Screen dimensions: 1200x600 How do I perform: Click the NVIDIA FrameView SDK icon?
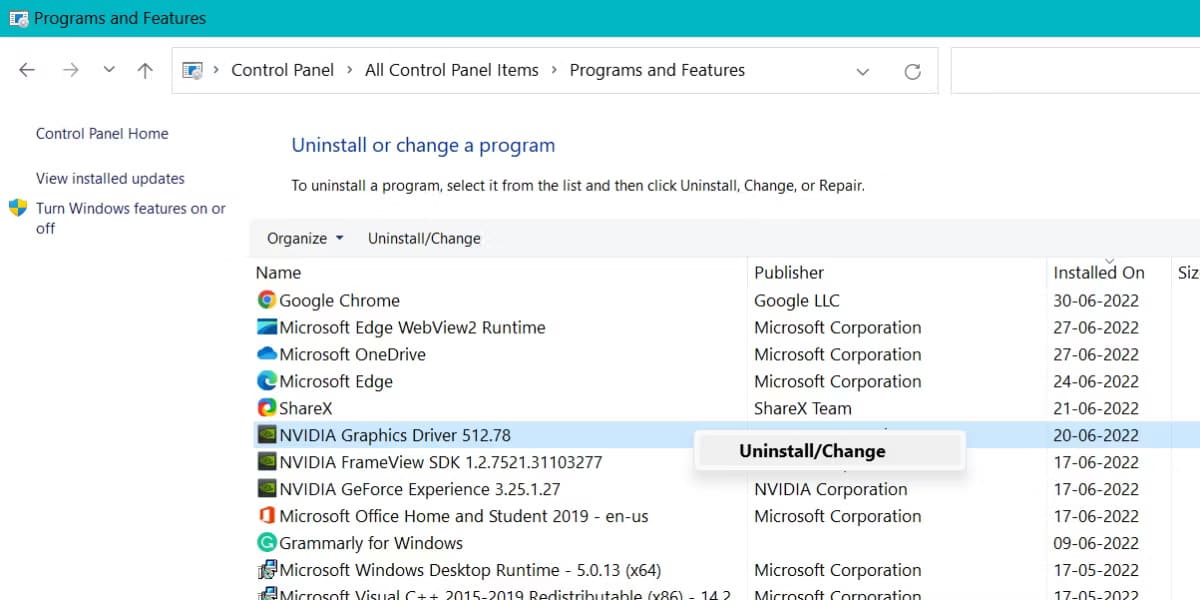click(267, 462)
